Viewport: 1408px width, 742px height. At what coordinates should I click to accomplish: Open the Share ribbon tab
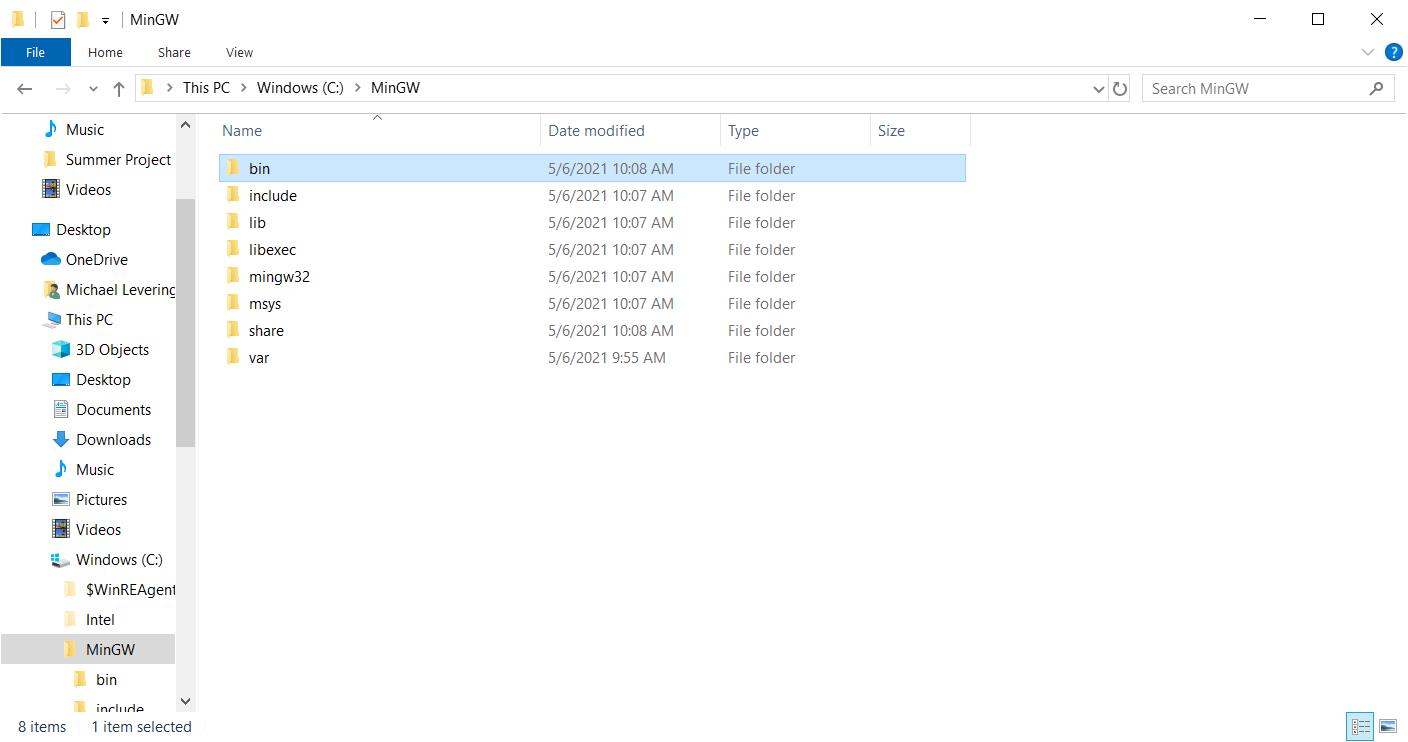tap(174, 52)
